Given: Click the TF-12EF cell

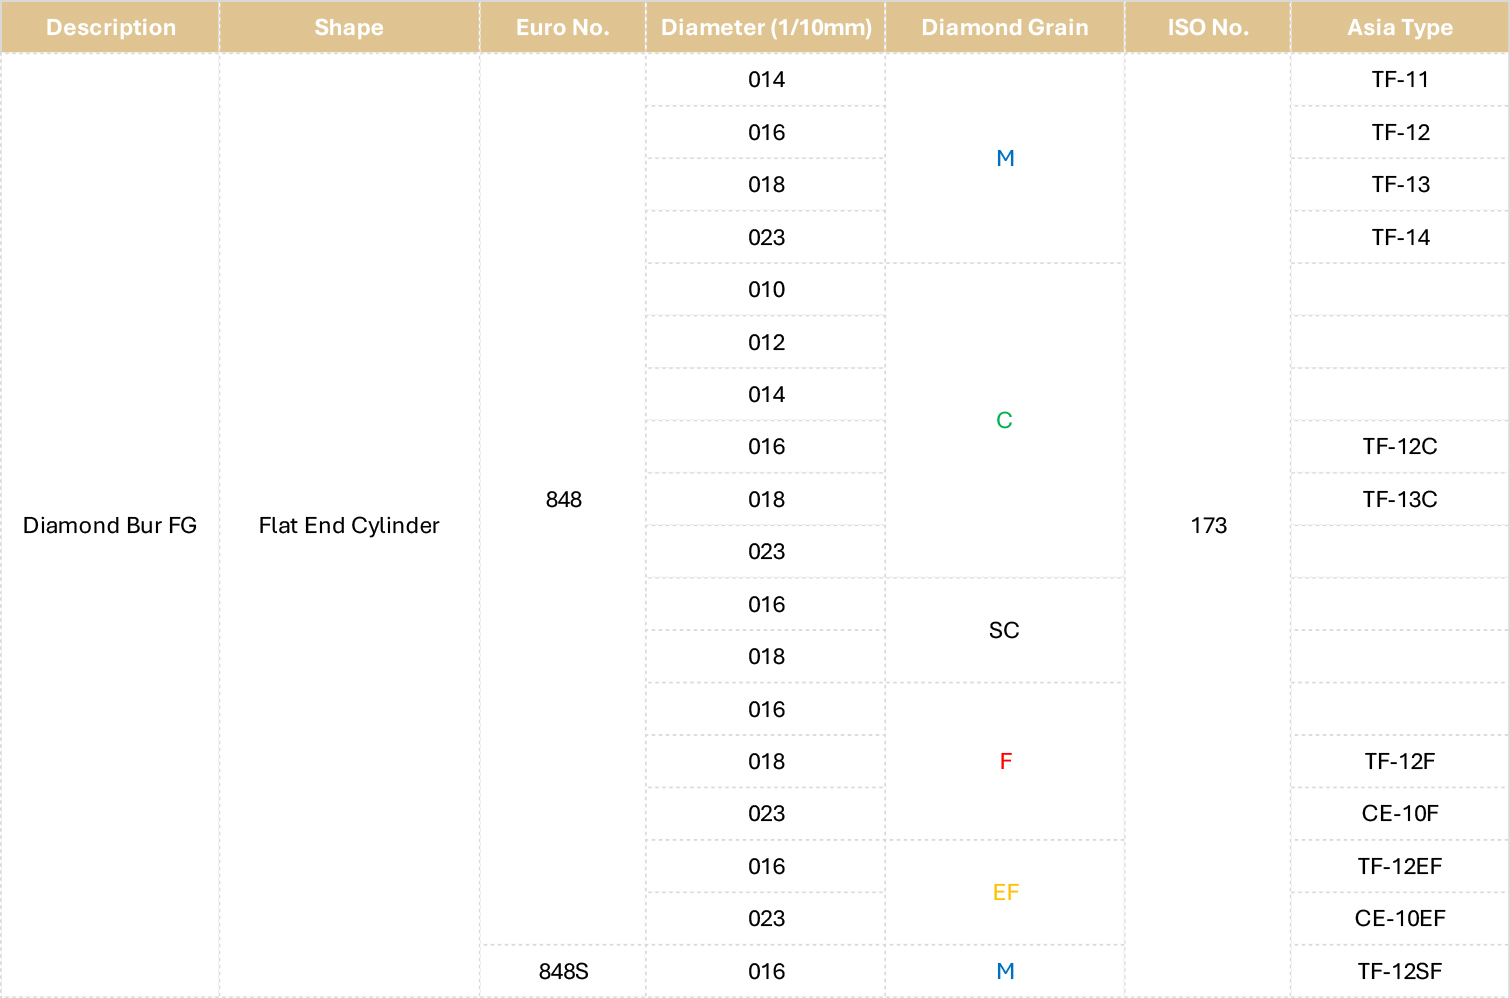Looking at the screenshot, I should coord(1400,866).
